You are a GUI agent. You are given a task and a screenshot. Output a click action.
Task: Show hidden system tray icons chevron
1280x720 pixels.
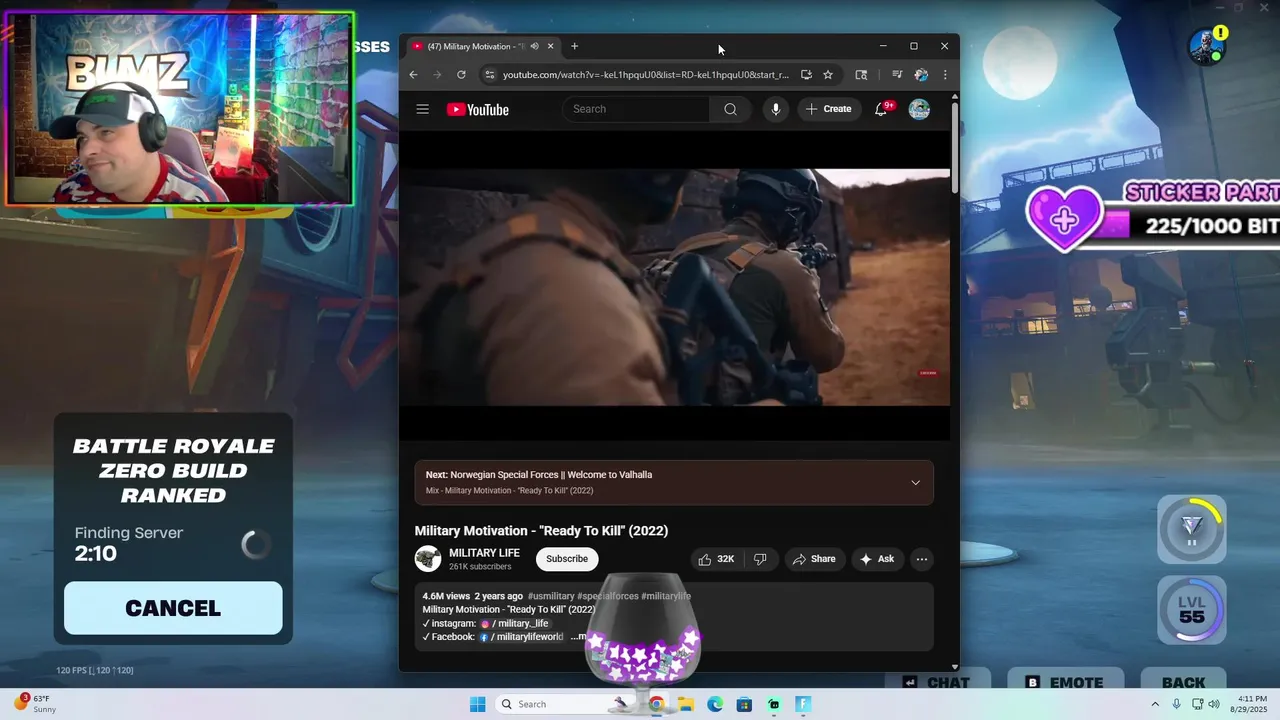[x=1156, y=704]
